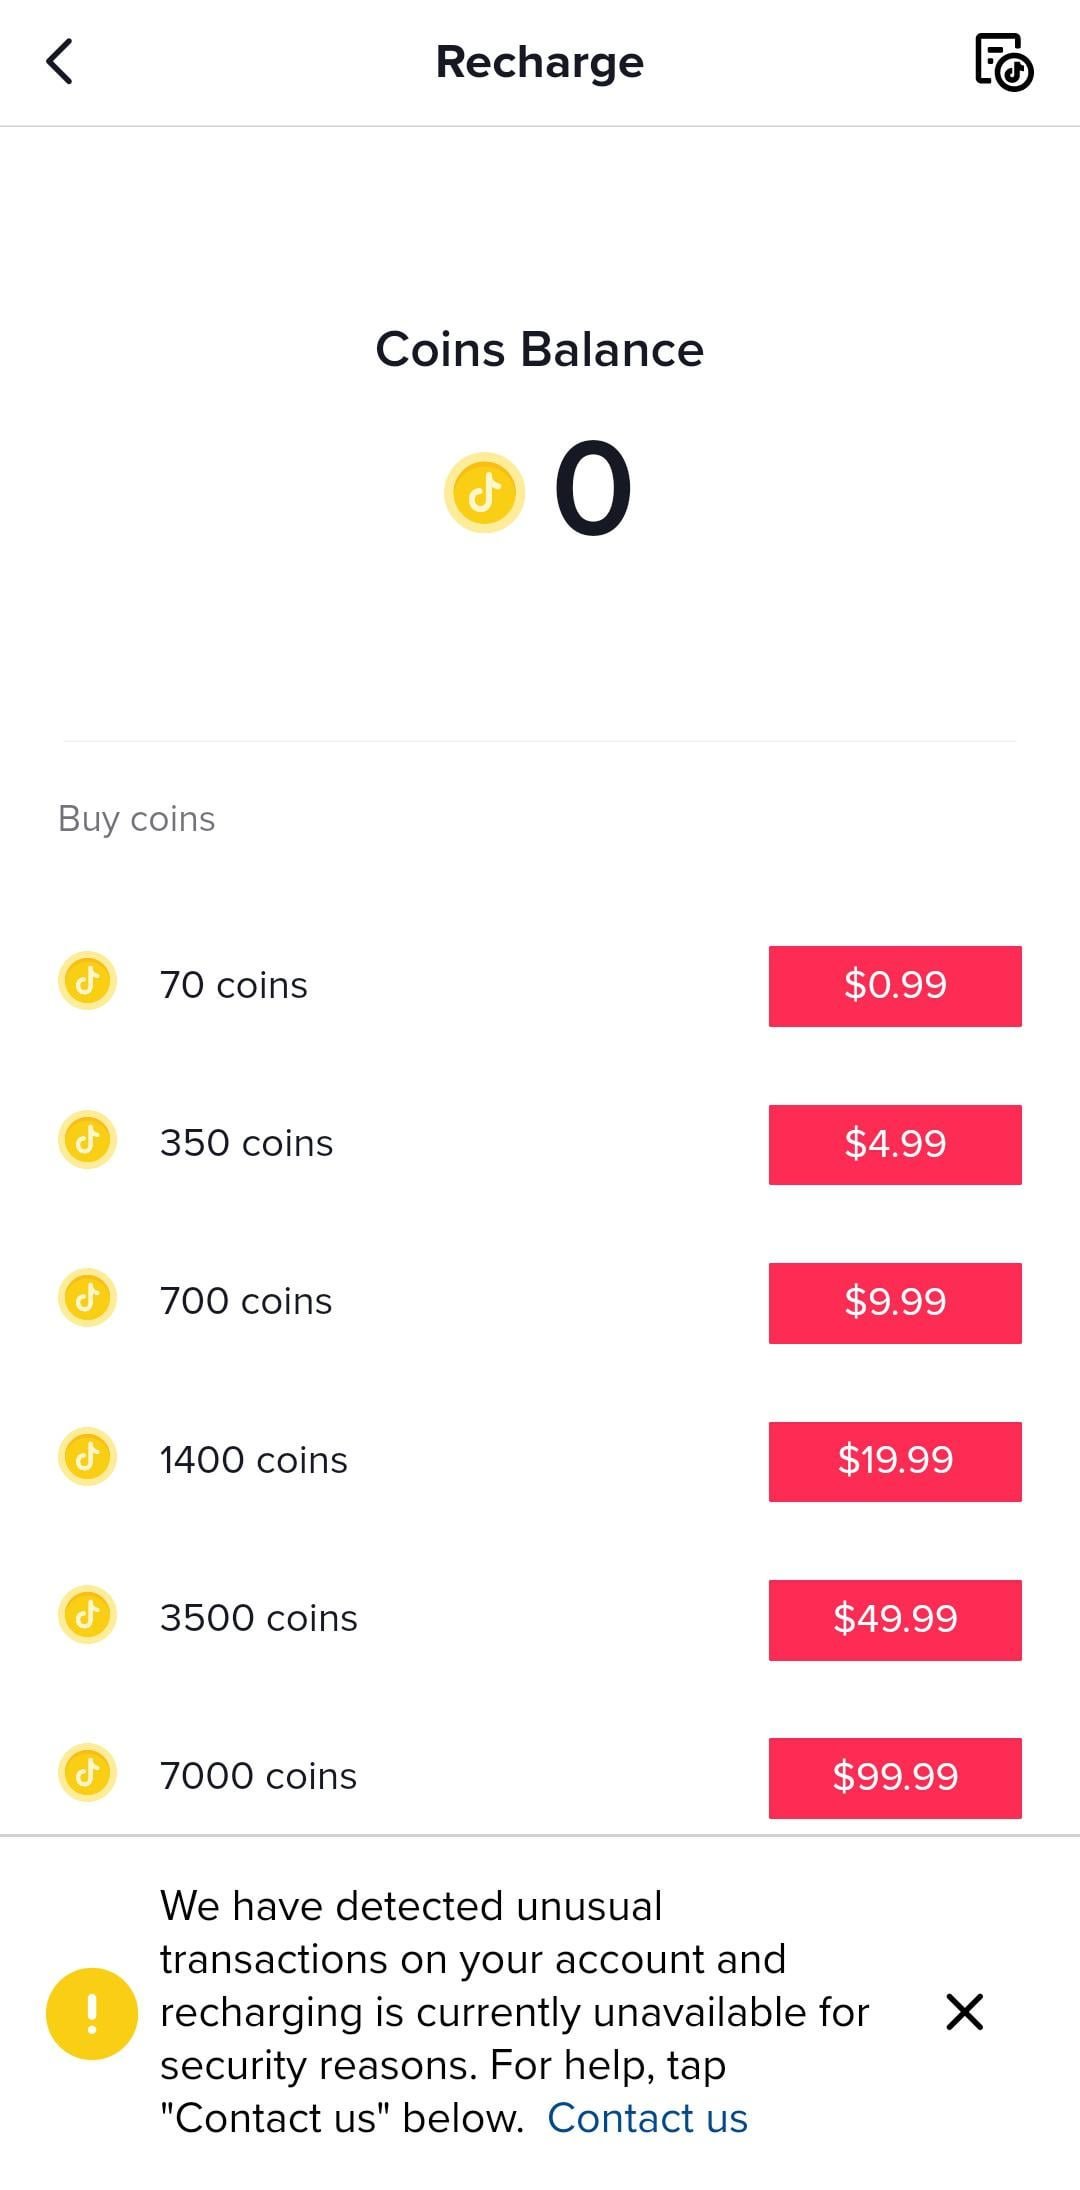Viewport: 1080px width, 2190px height.
Task: Purchase 1400 coins for $19.99
Action: pyautogui.click(x=895, y=1461)
